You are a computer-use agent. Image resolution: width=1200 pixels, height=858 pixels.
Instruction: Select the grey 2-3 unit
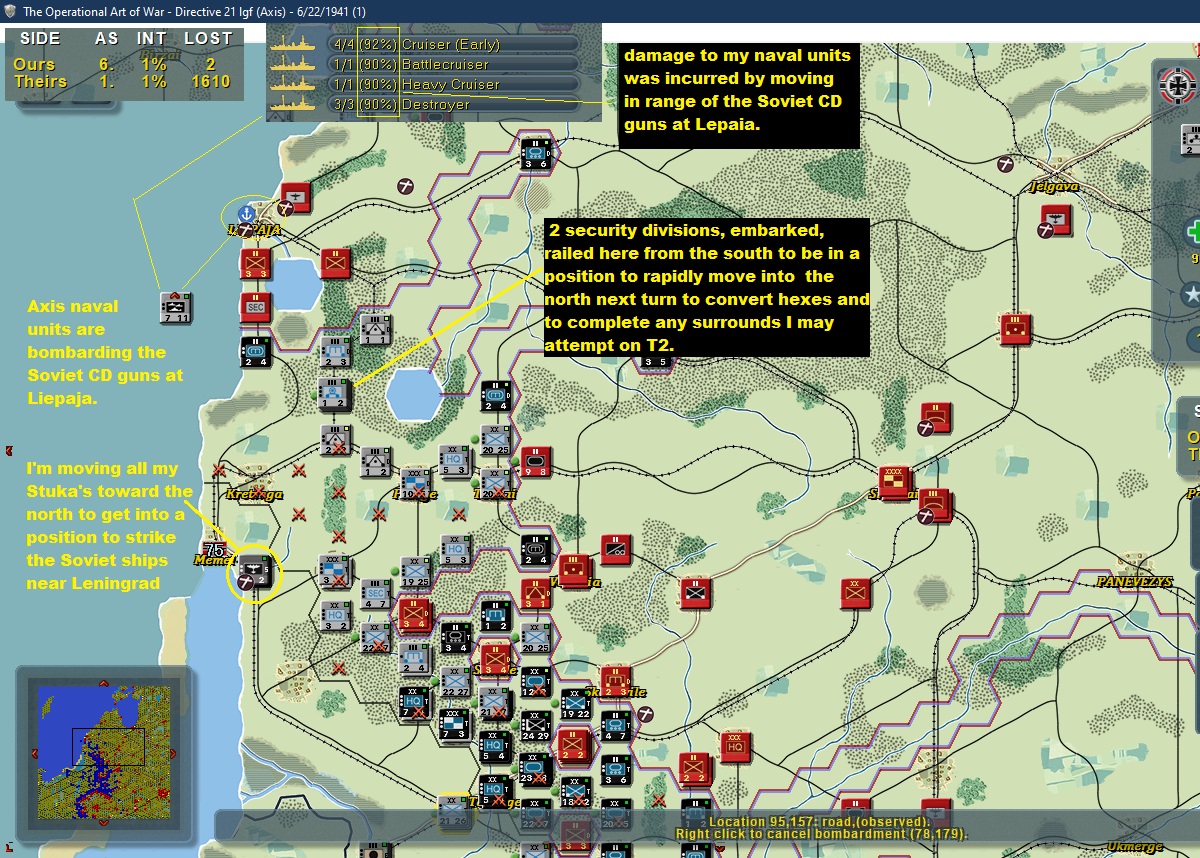coord(335,351)
